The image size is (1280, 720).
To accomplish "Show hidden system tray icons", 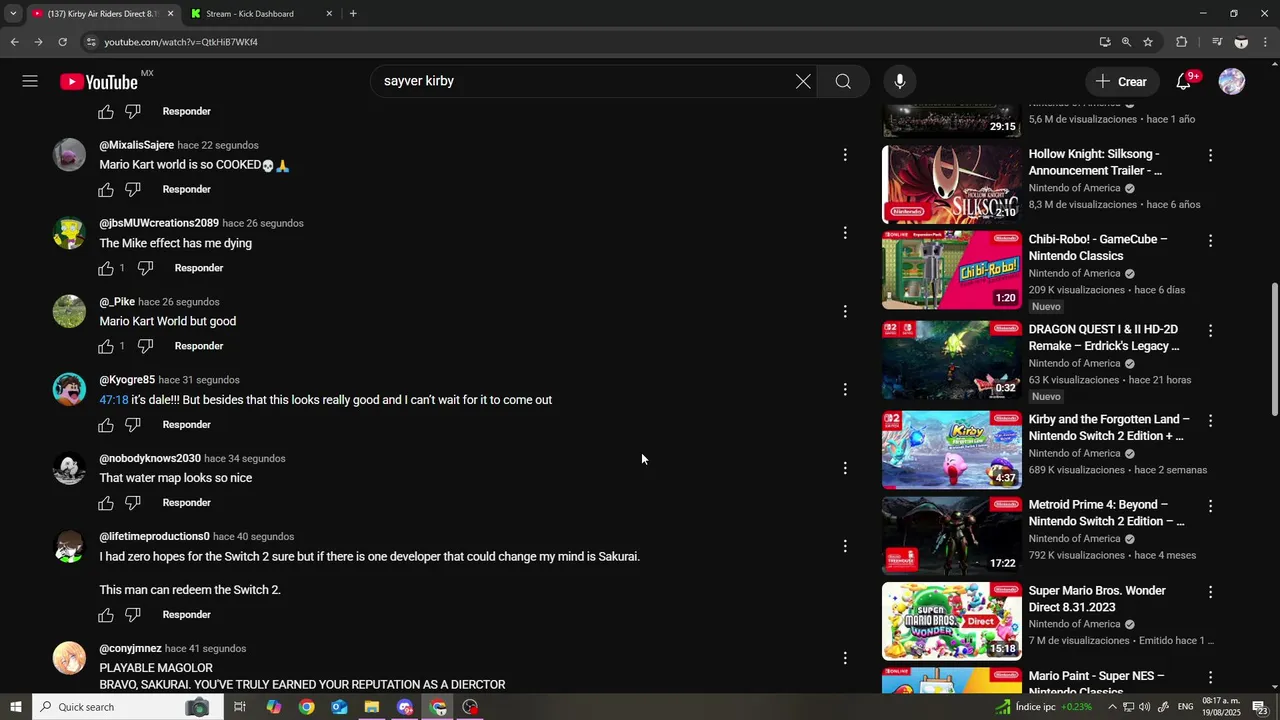I will tap(1112, 707).
